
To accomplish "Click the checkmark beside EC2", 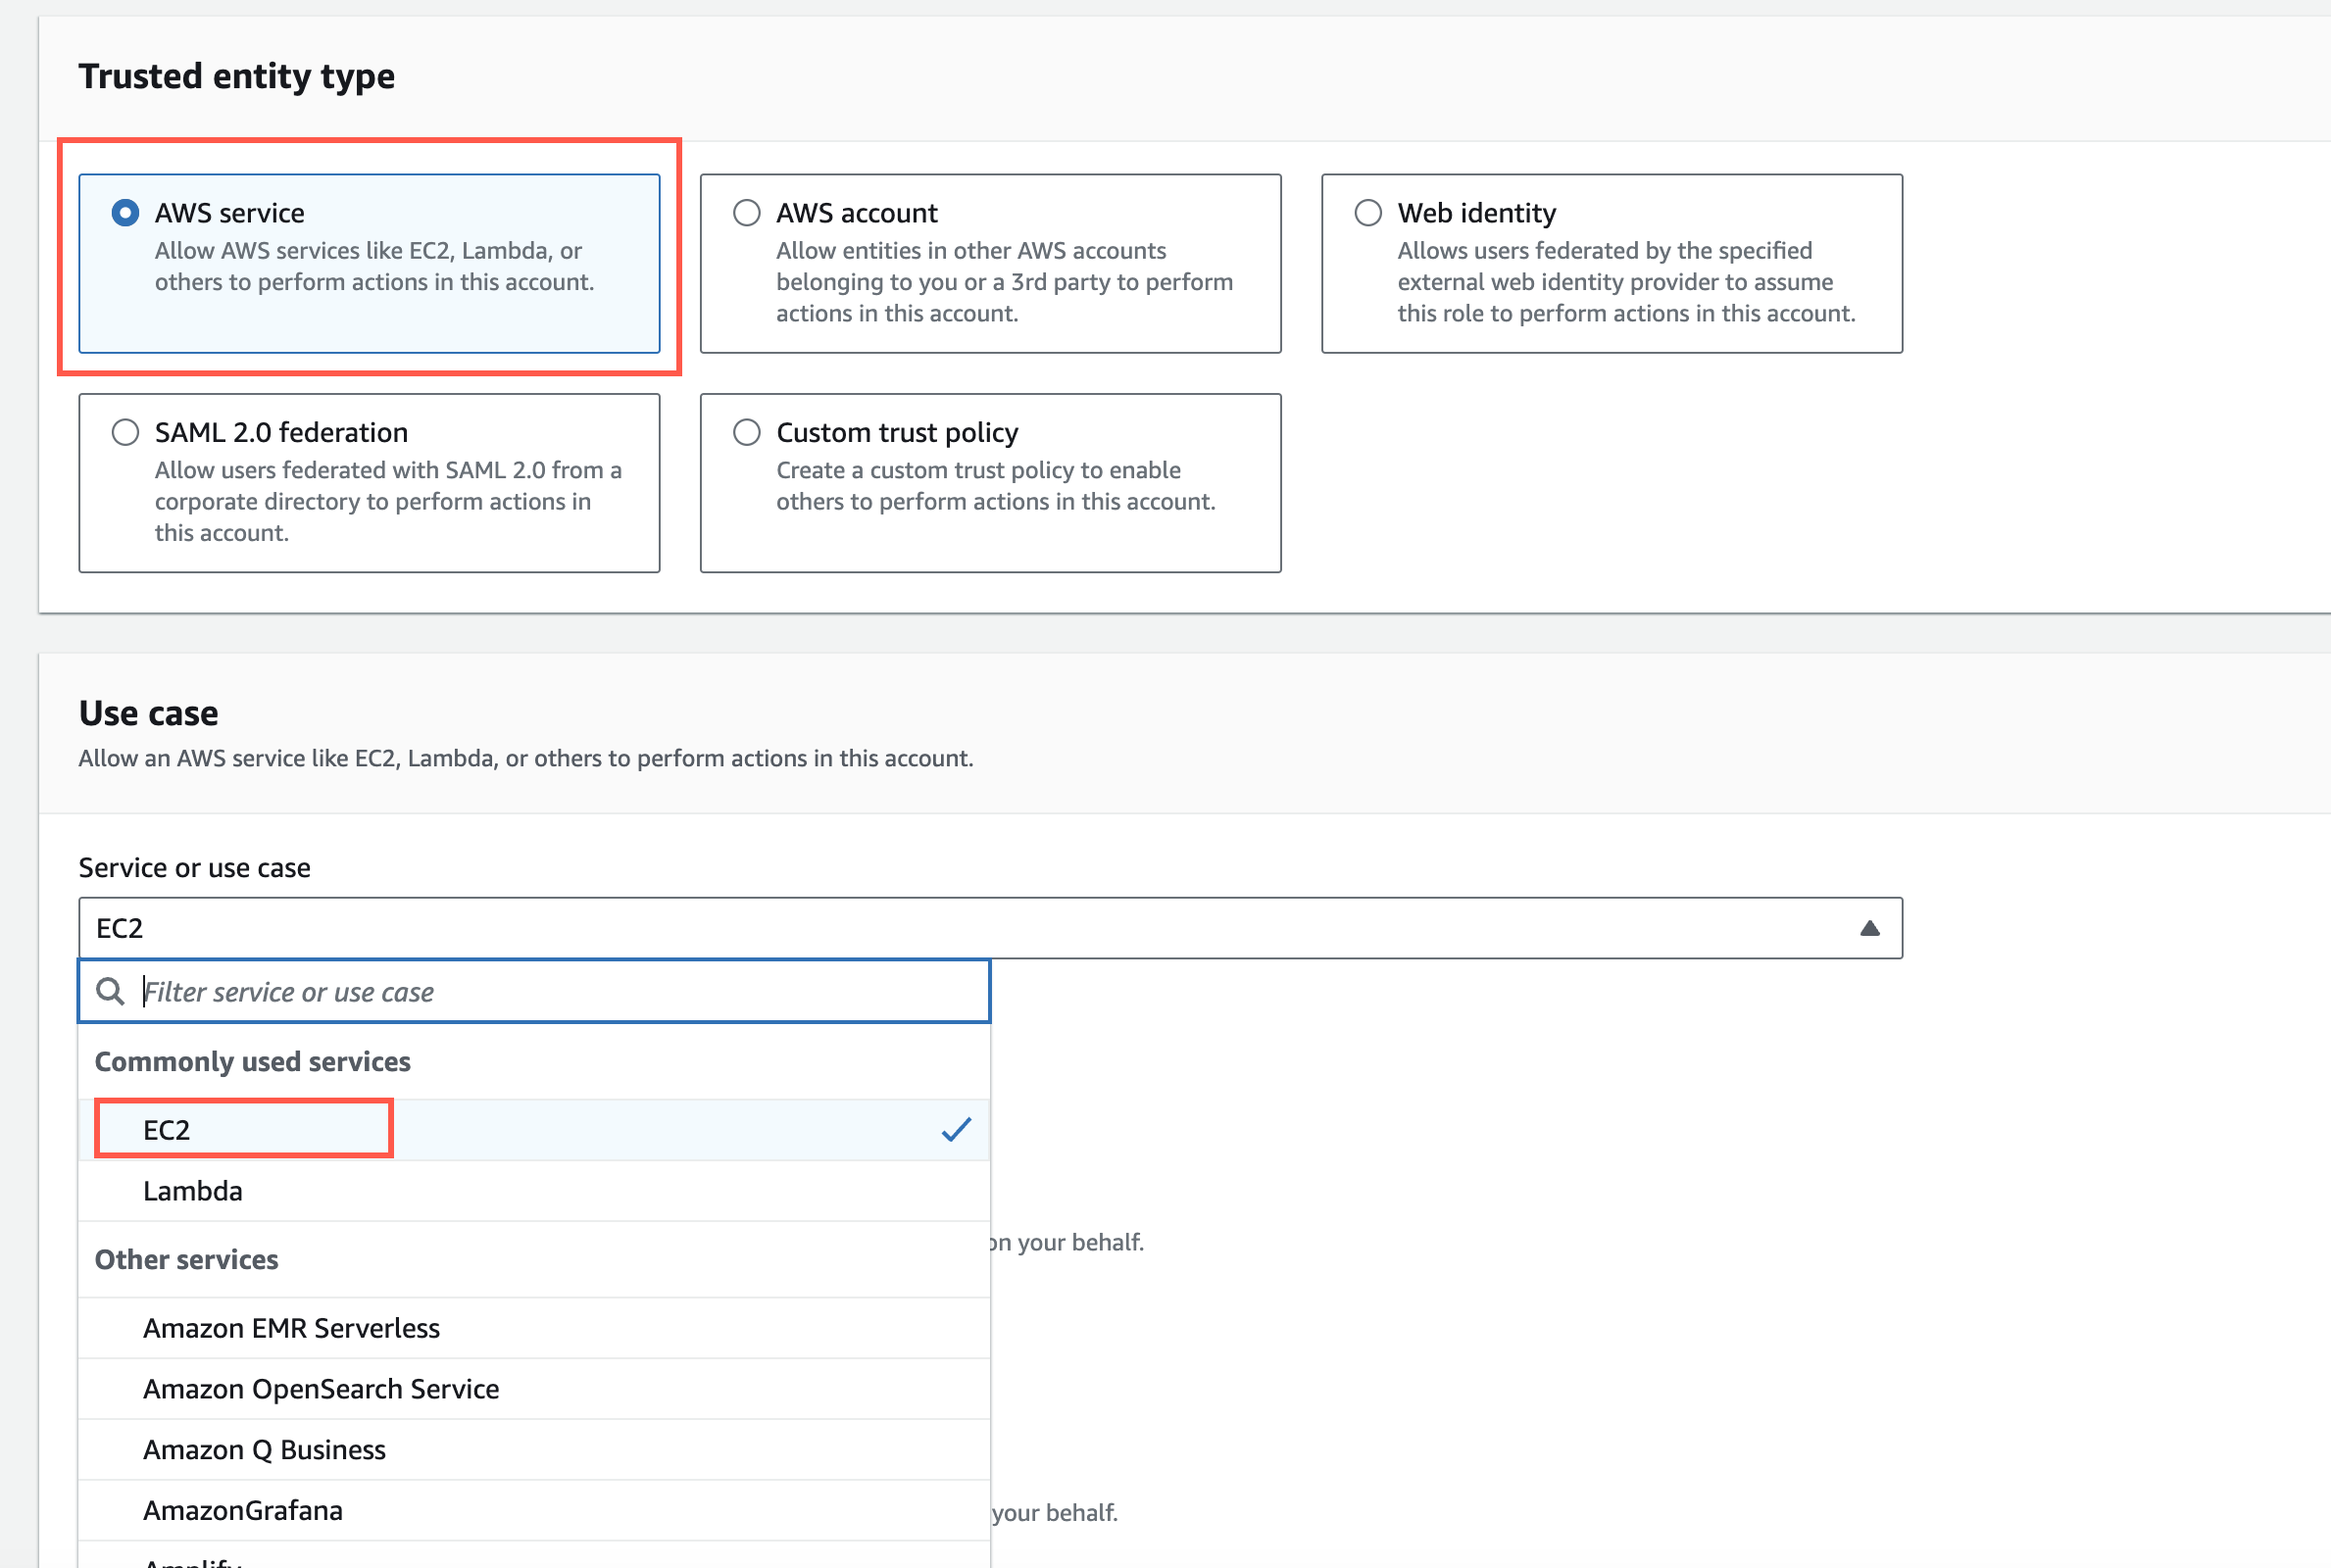I will point(956,1129).
